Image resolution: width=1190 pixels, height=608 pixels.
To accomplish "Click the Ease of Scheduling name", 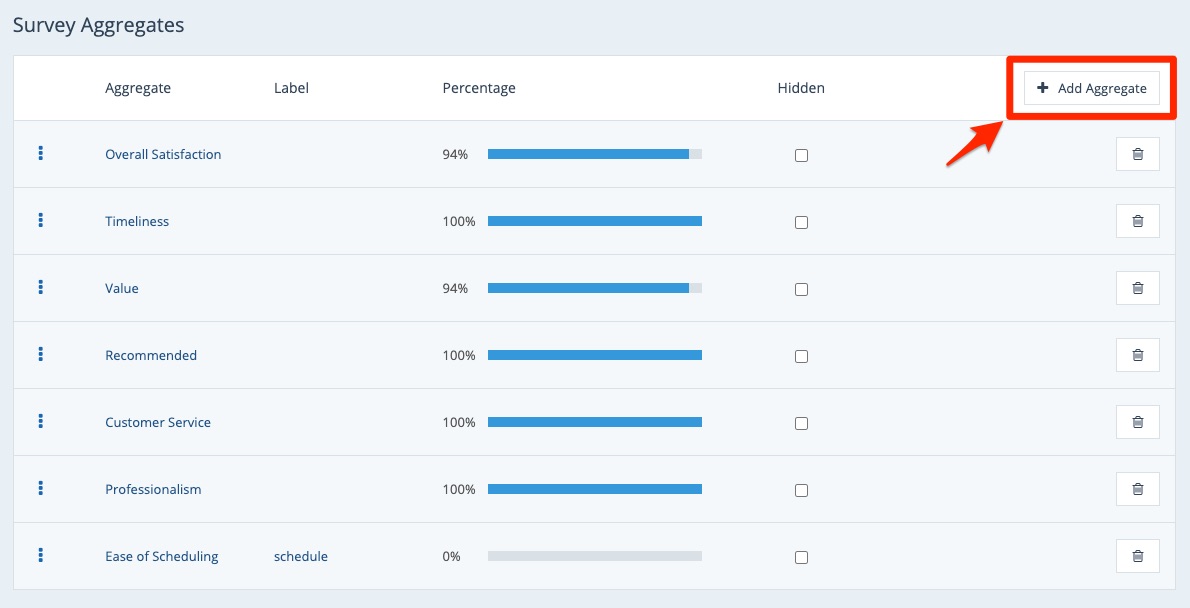I will [161, 556].
